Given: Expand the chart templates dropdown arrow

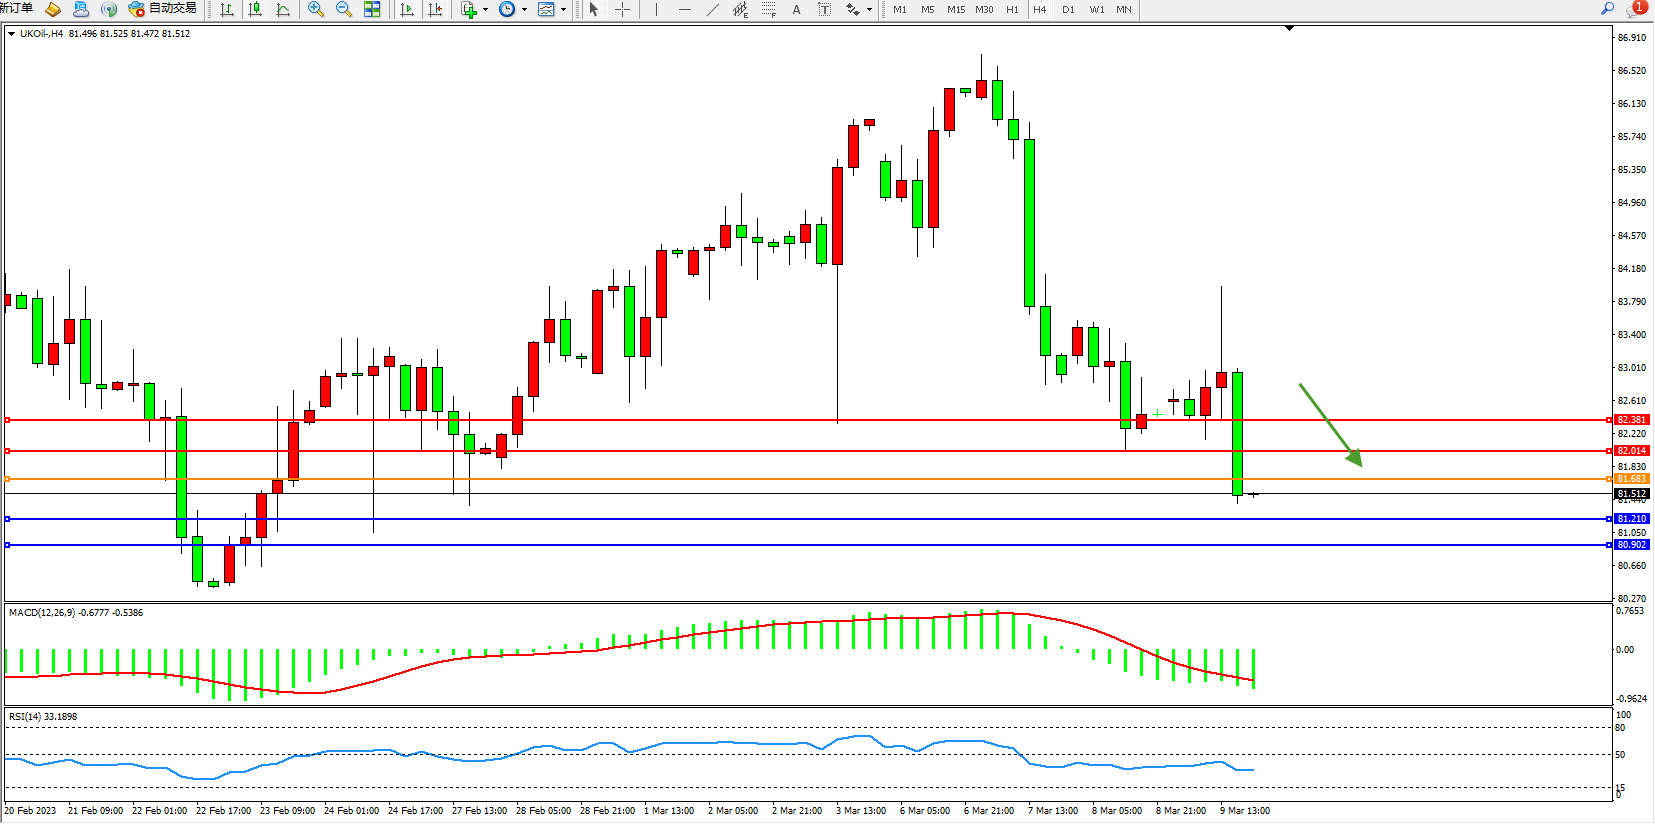Looking at the screenshot, I should pyautogui.click(x=563, y=9).
